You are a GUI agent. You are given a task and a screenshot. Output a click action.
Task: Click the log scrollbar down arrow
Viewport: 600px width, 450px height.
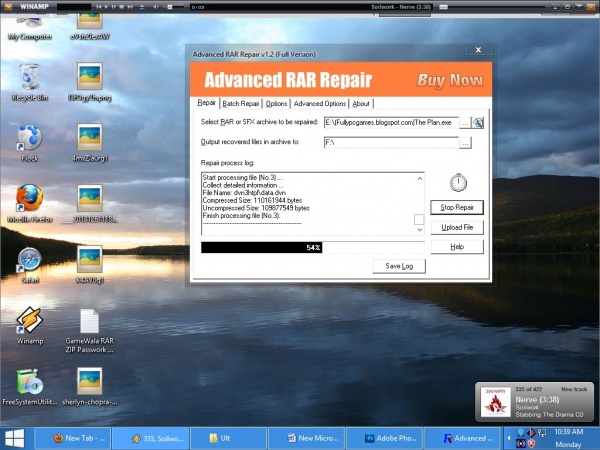tap(419, 230)
